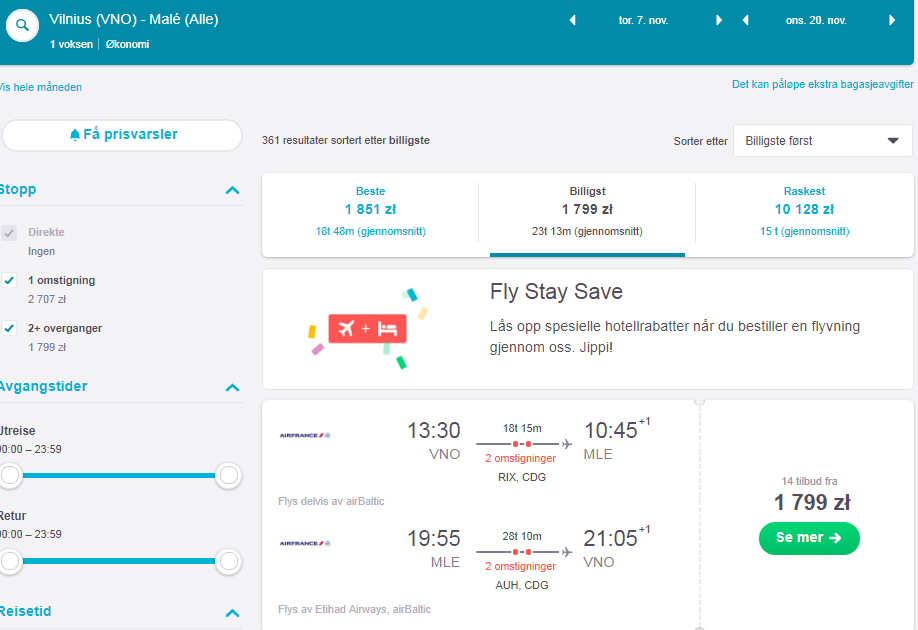Collapse the Avgangstider filter section
The image size is (918, 630).
[232, 387]
